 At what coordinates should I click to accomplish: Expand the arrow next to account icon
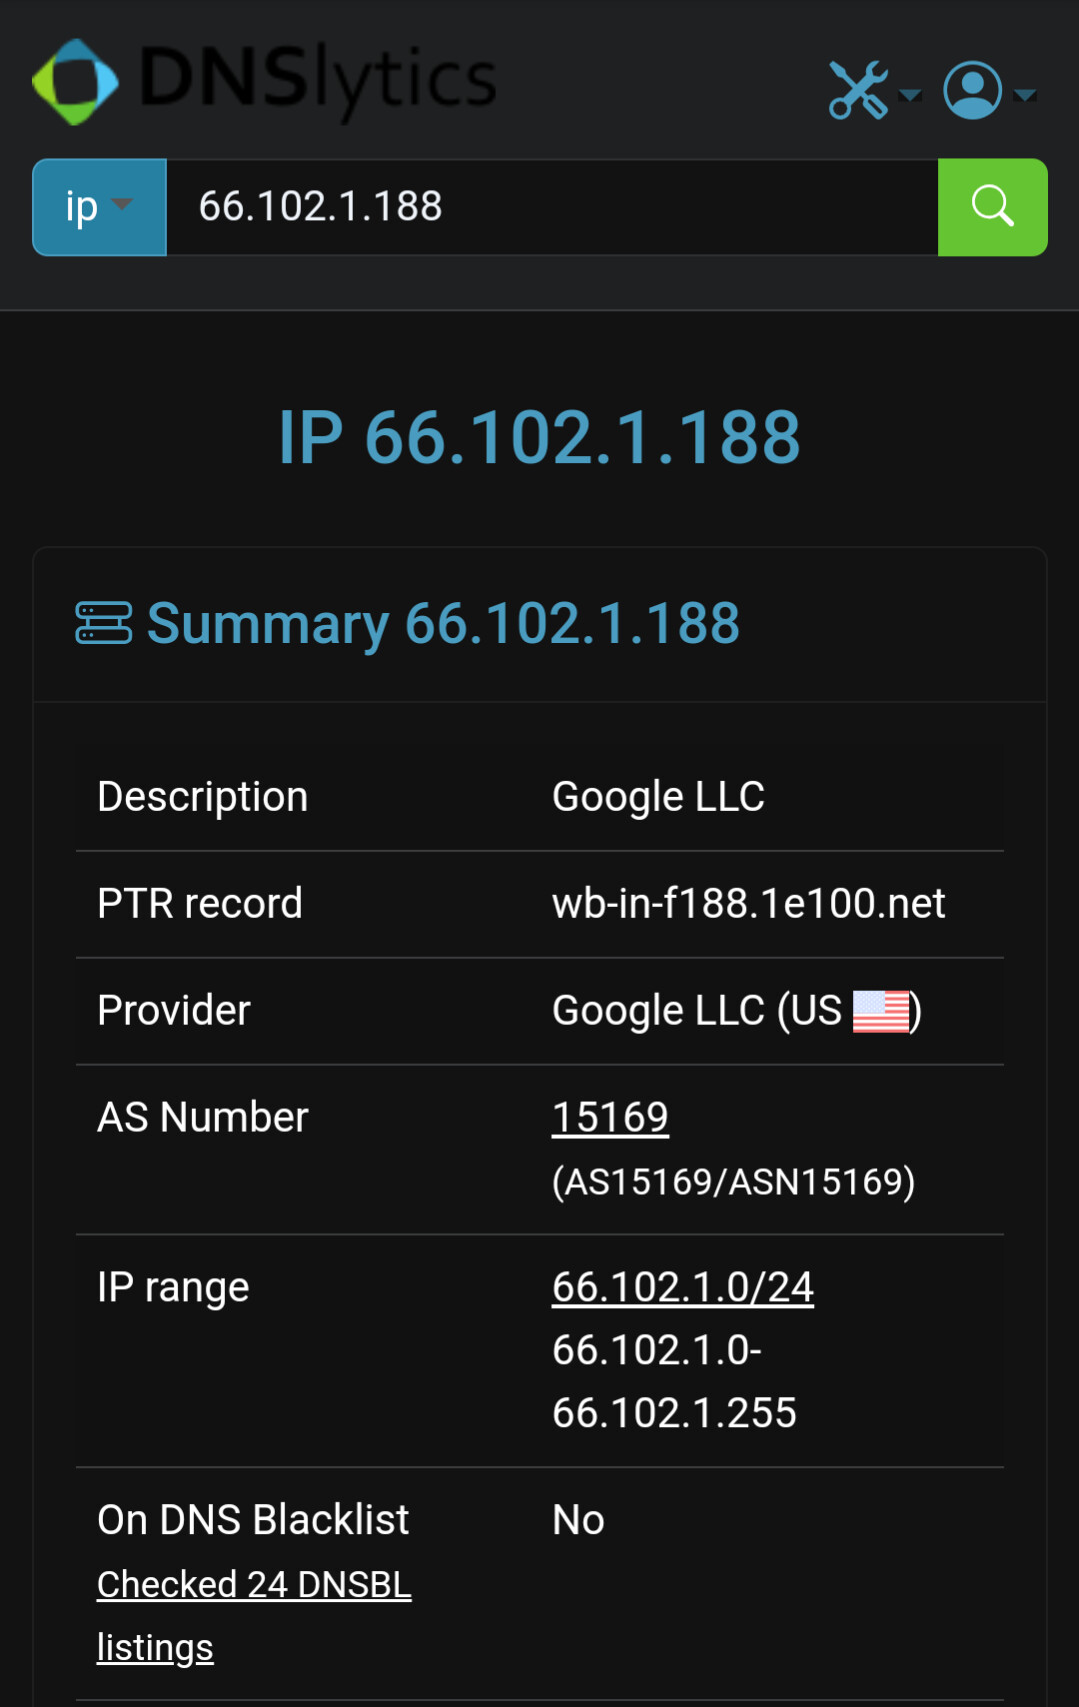(1025, 95)
